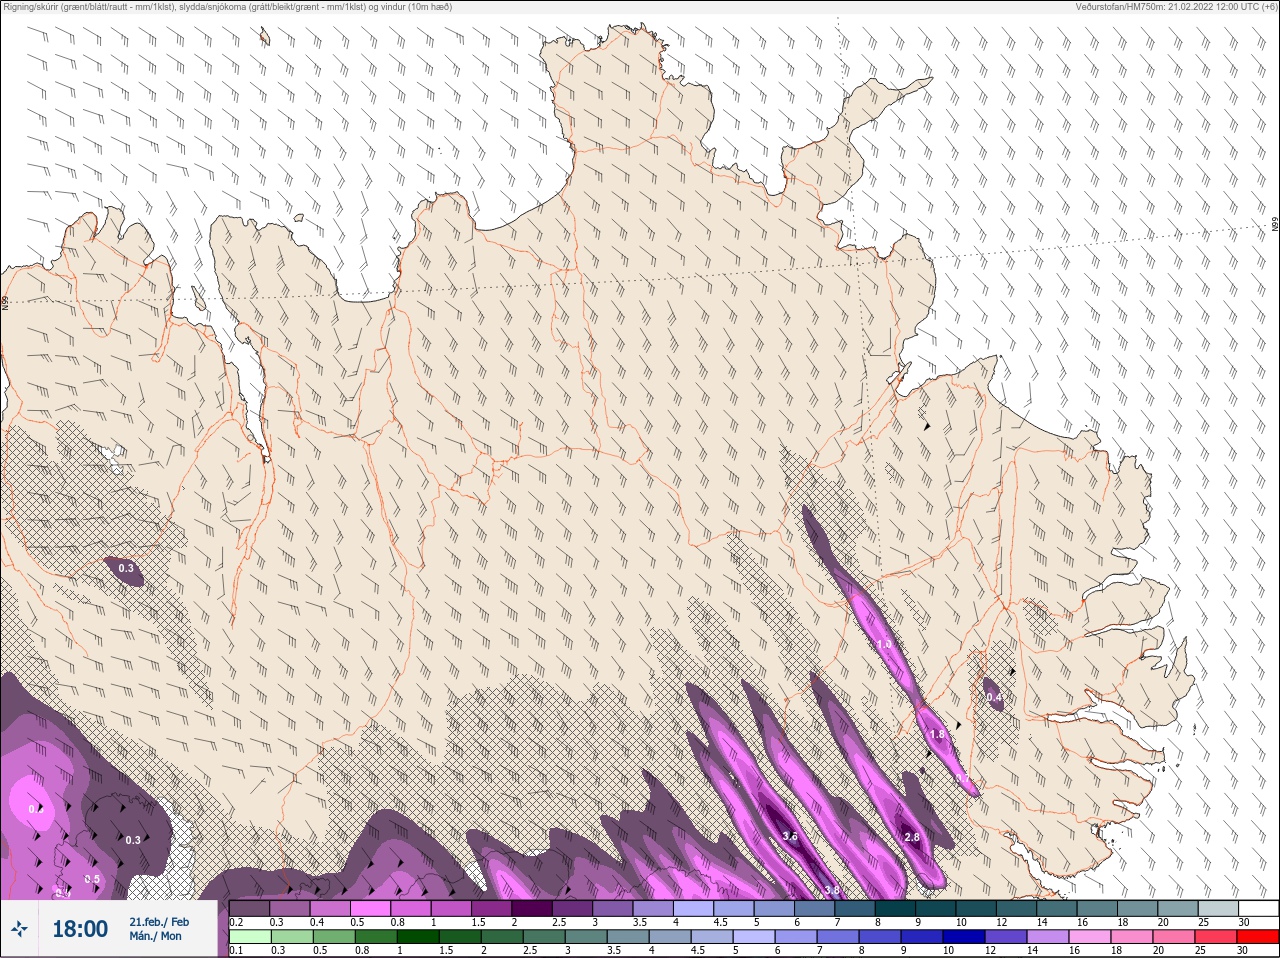Click the 0.1 label in the lower legend

tap(236, 950)
